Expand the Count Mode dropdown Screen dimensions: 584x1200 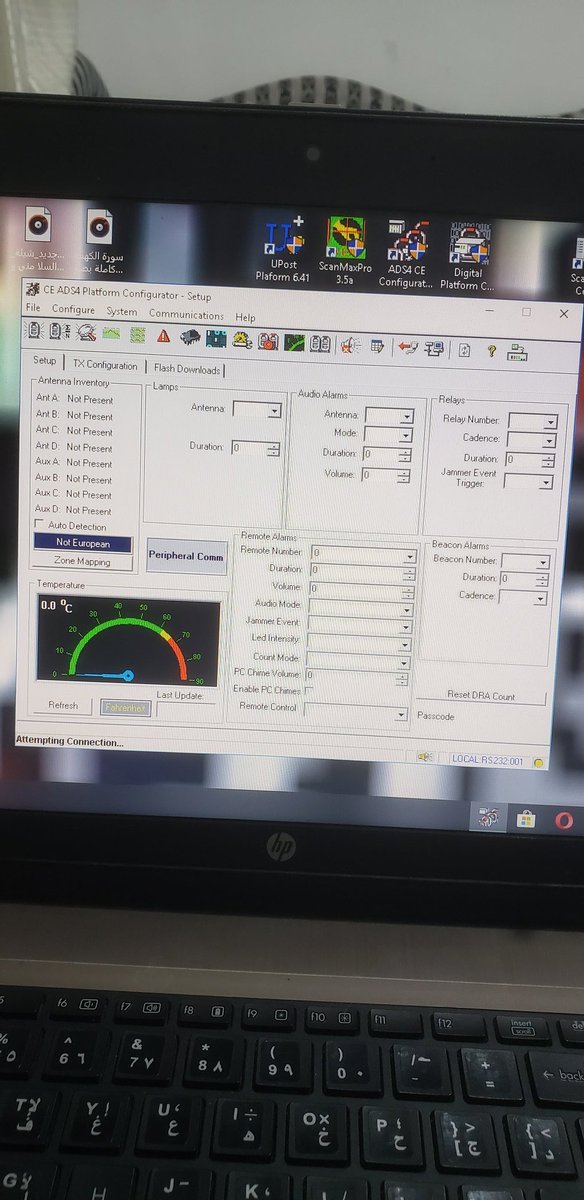pos(359,660)
